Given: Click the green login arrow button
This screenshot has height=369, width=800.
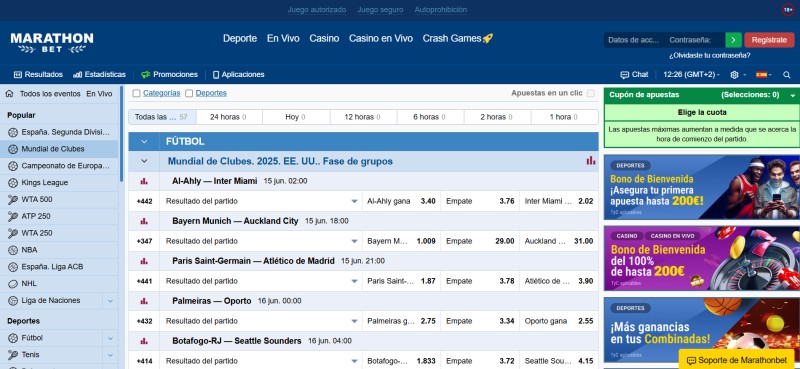Looking at the screenshot, I should click(x=733, y=40).
